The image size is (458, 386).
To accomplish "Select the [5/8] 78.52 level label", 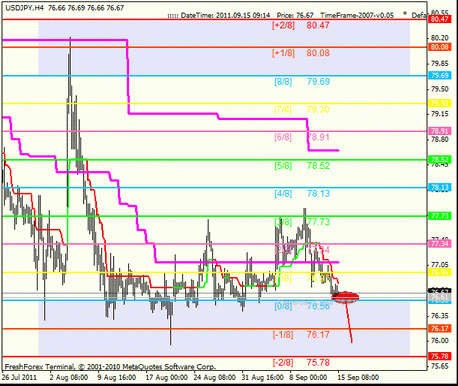I will pos(302,166).
